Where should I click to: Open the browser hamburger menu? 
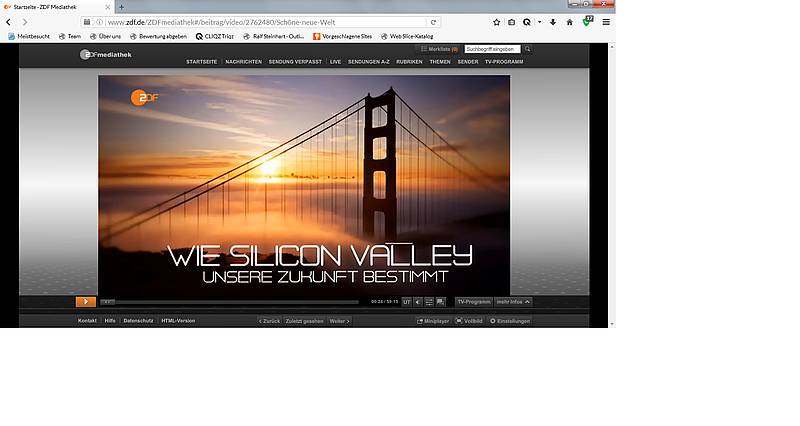click(x=606, y=22)
